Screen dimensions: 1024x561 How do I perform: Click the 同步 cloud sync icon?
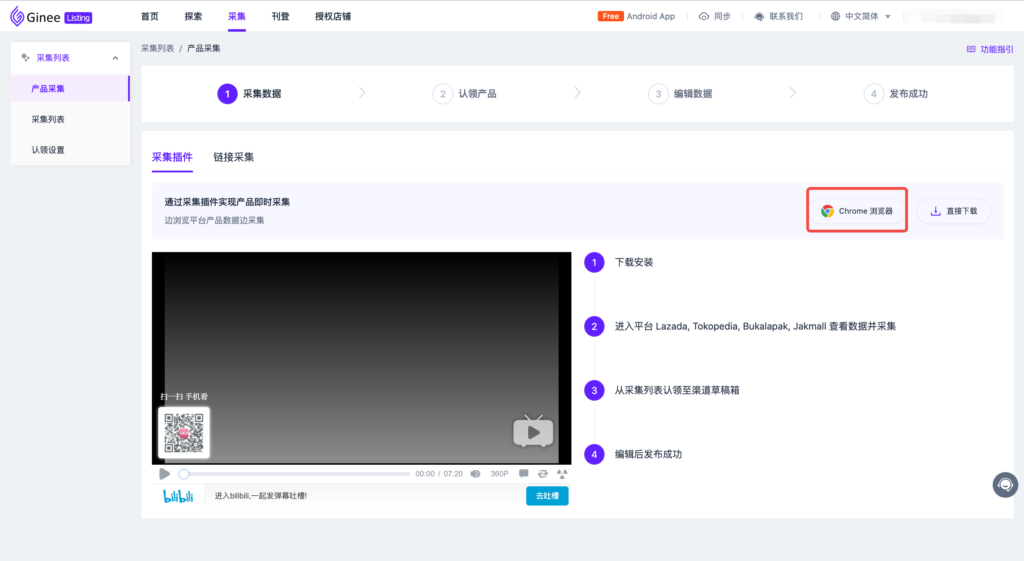(x=703, y=16)
